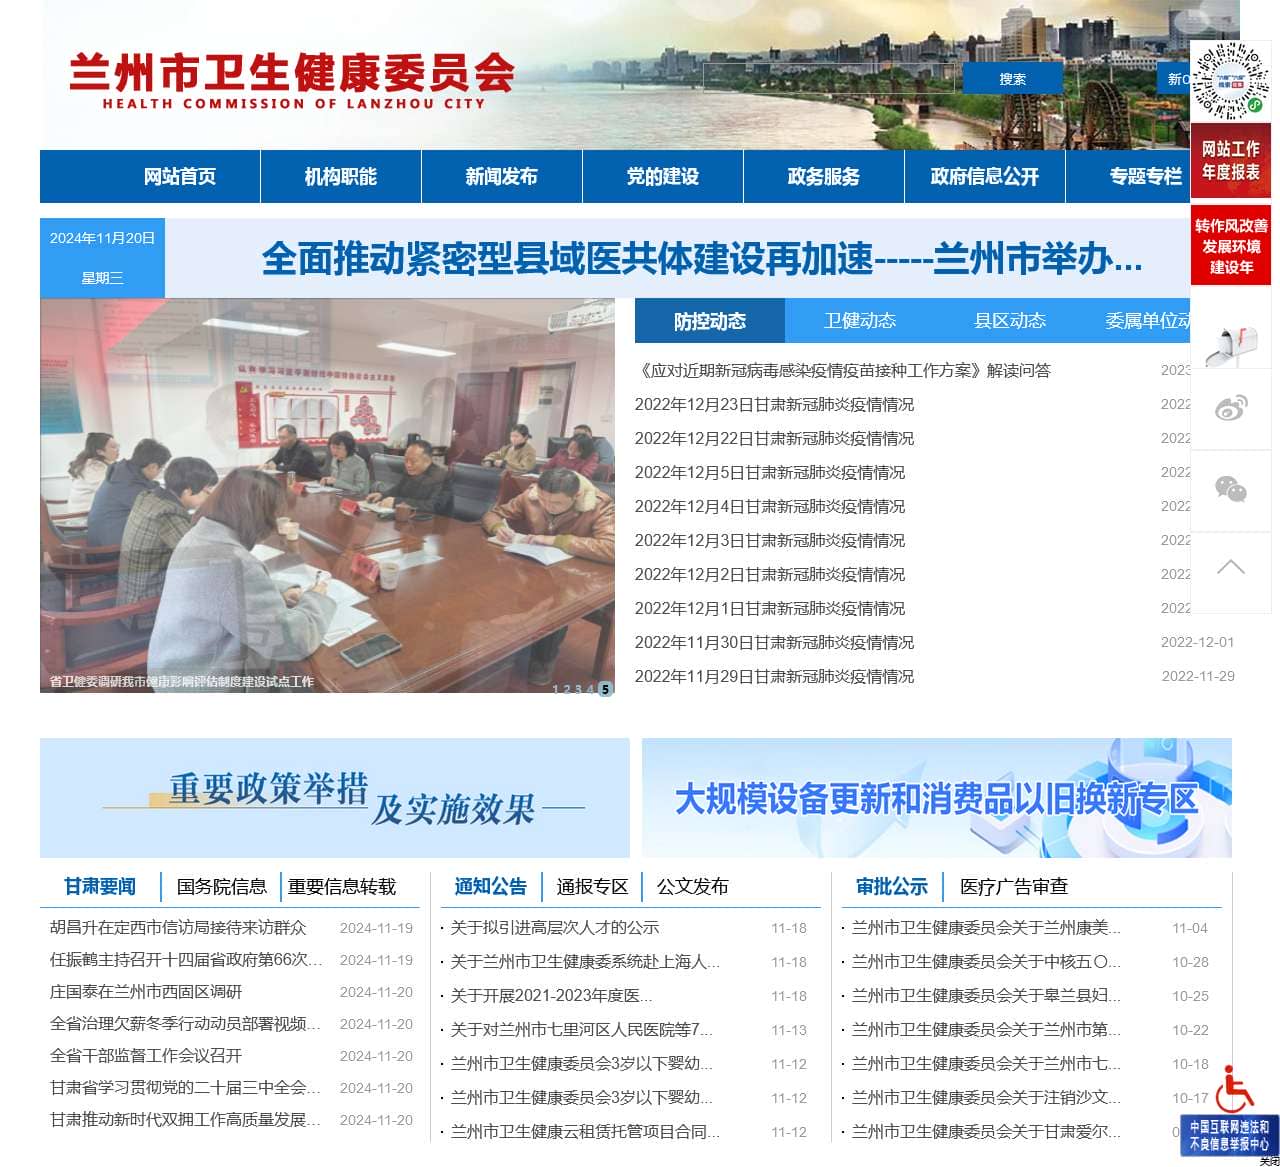The image size is (1280, 1167).
Task: Open 兰州市卫生健康委员会关于中核五O approval notice
Action: click(986, 961)
